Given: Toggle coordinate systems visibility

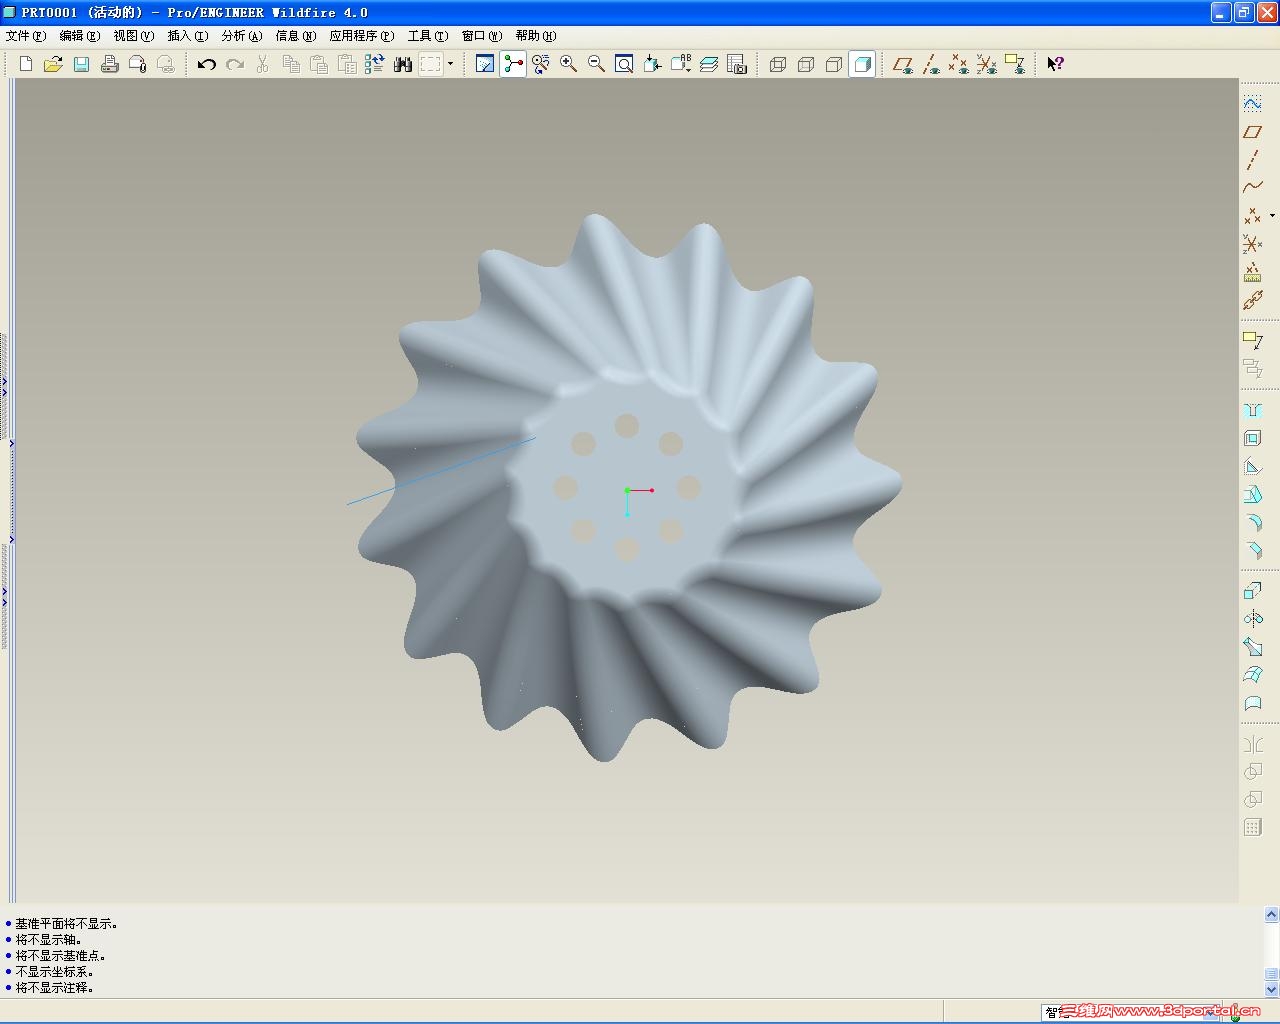Looking at the screenshot, I should [x=987, y=64].
